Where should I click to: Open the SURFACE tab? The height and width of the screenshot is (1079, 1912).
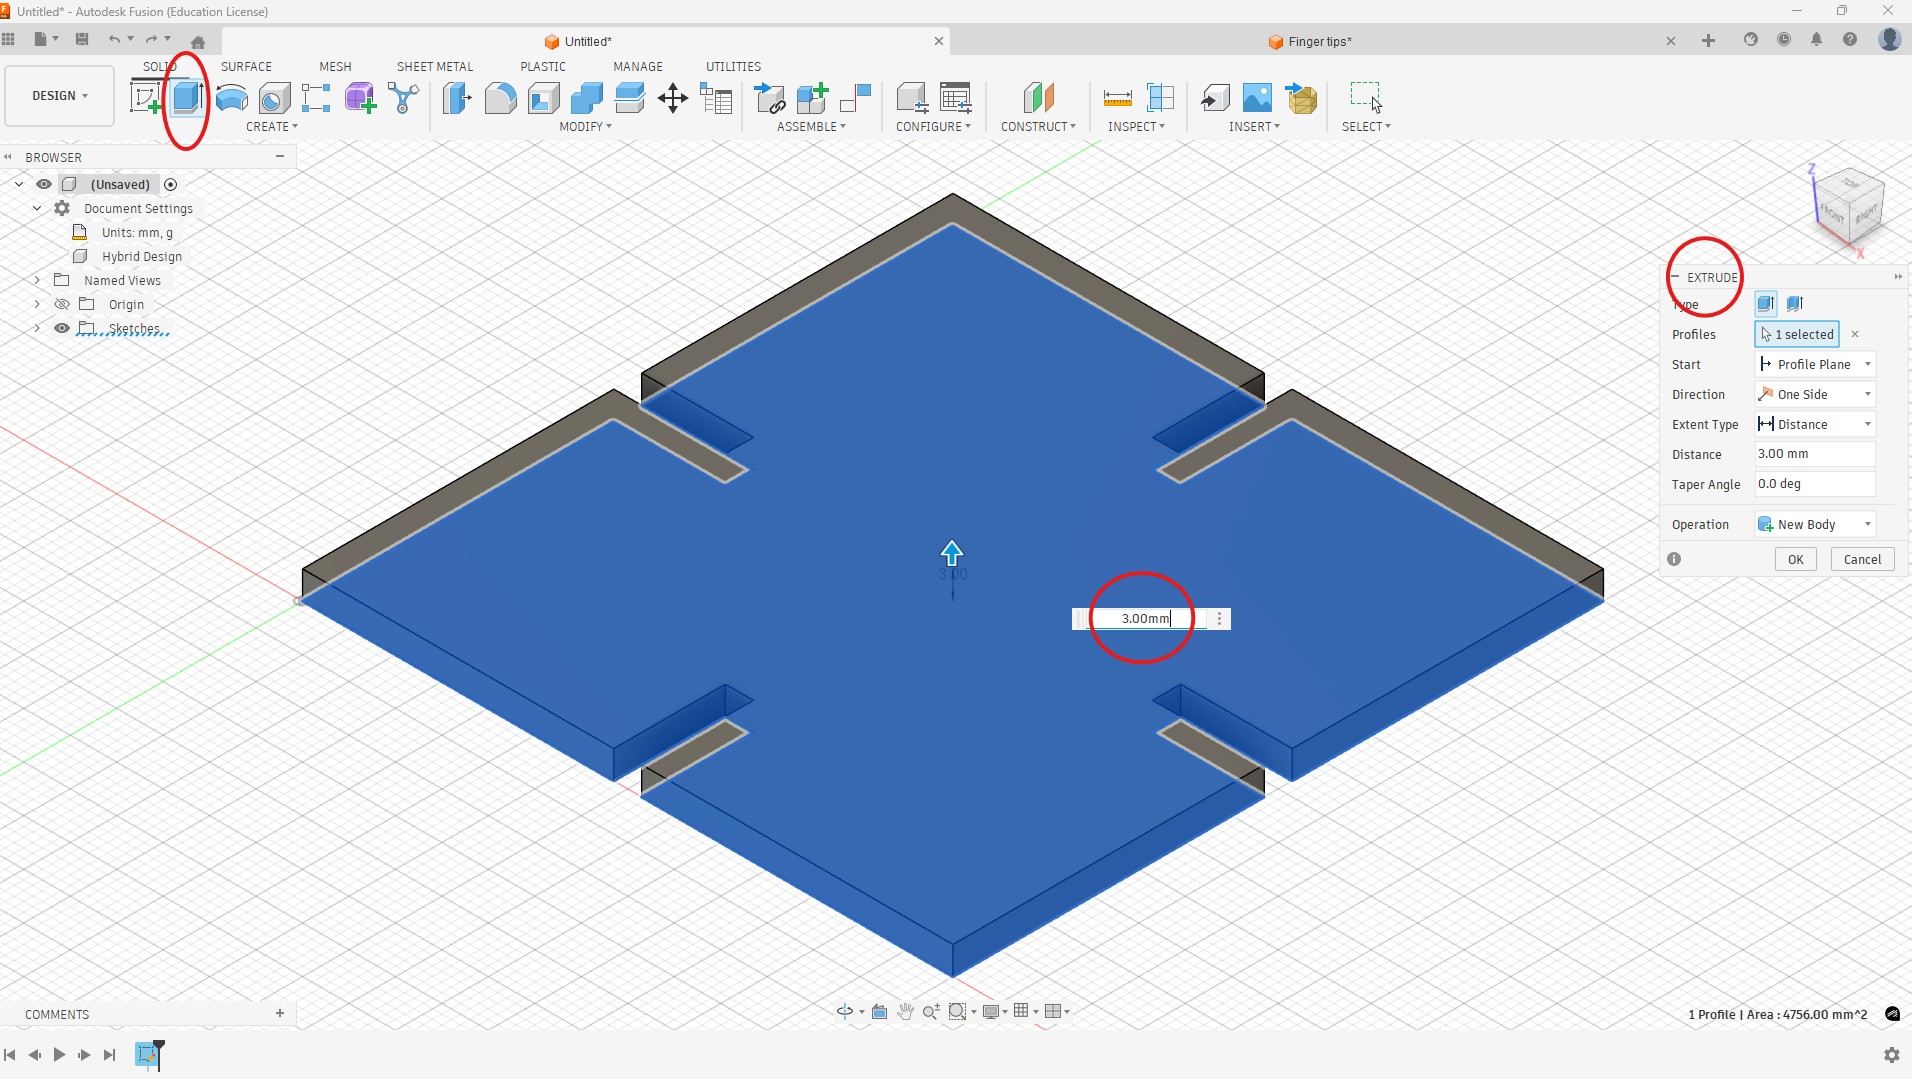point(246,66)
